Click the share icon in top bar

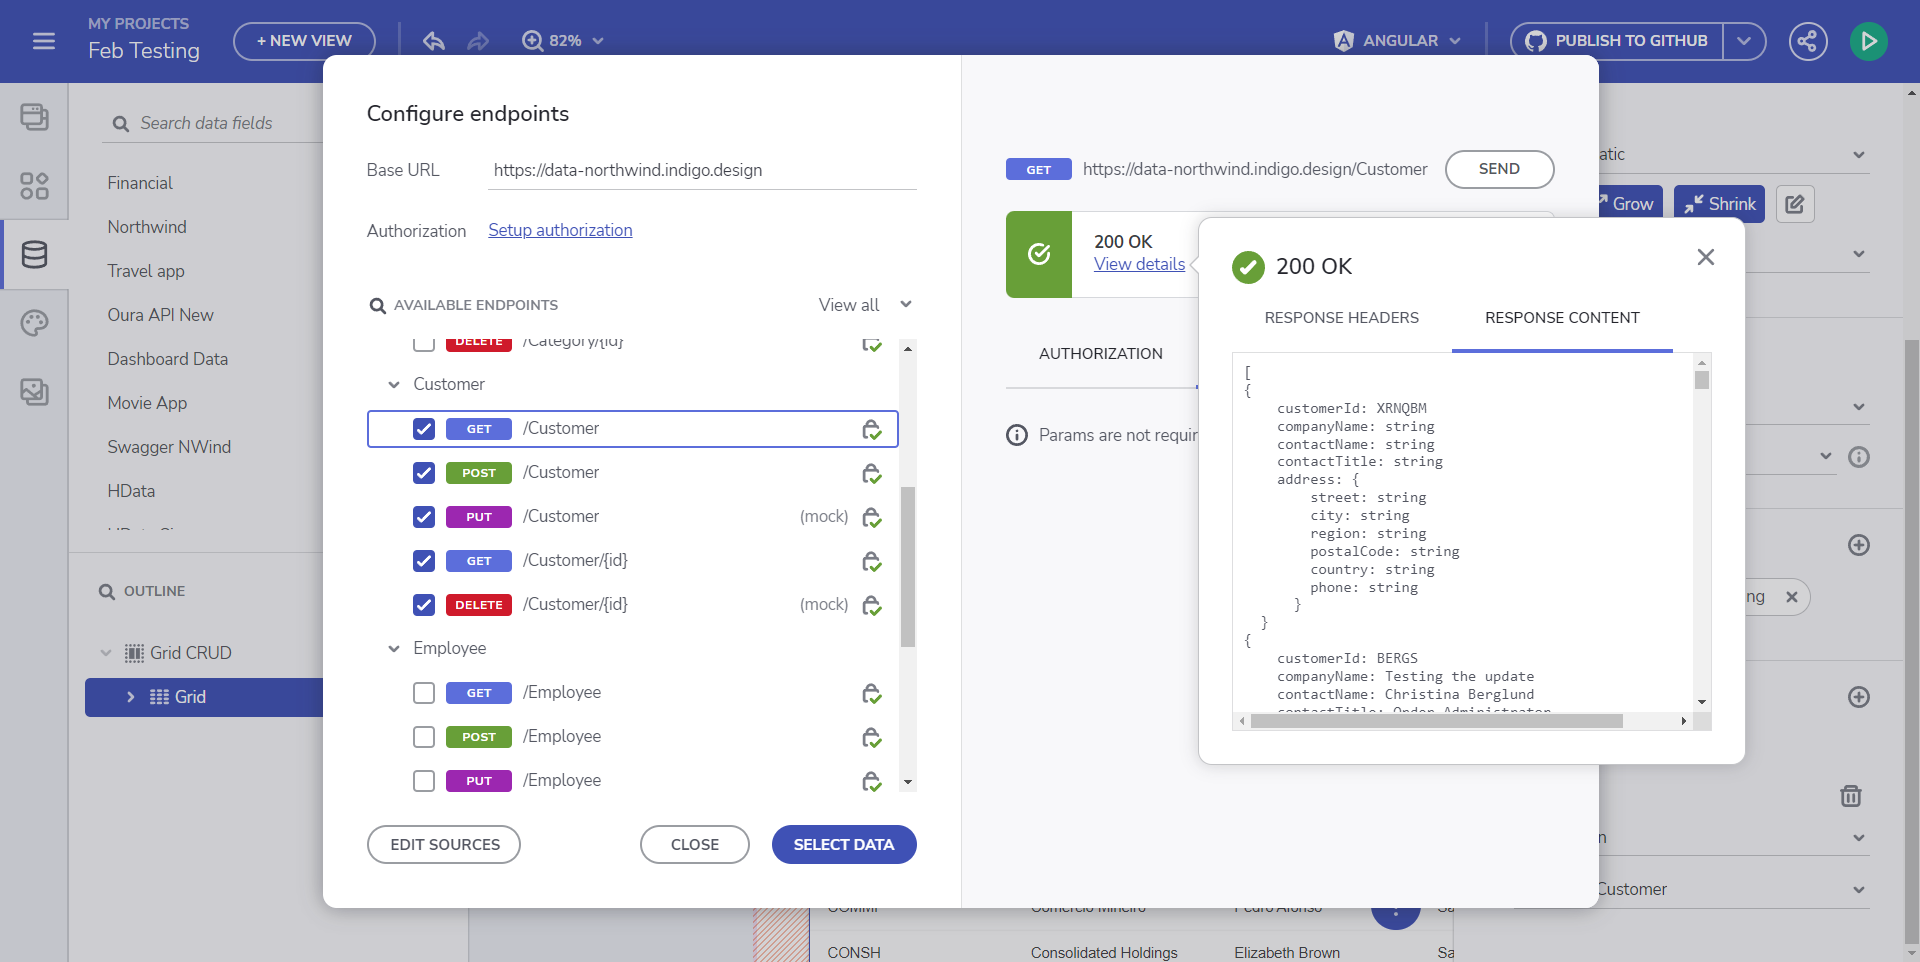(x=1807, y=41)
